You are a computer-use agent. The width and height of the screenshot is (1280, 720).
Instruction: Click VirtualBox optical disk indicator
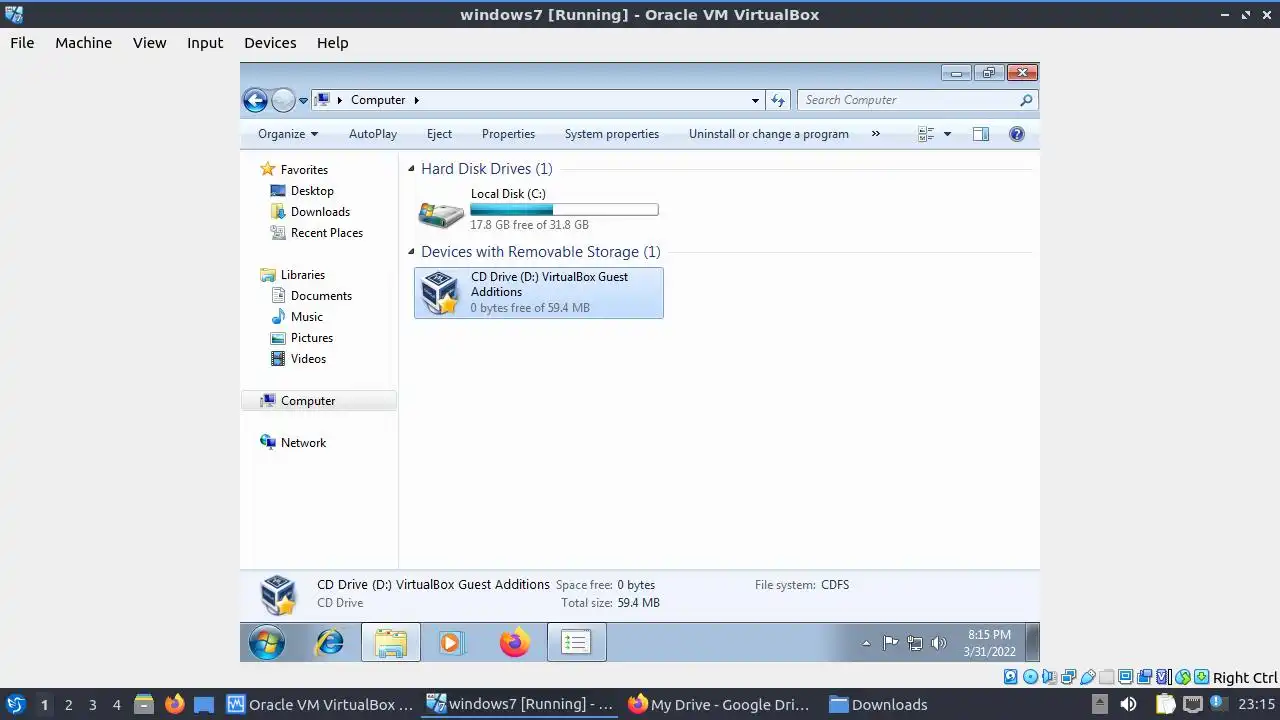pos(1030,677)
